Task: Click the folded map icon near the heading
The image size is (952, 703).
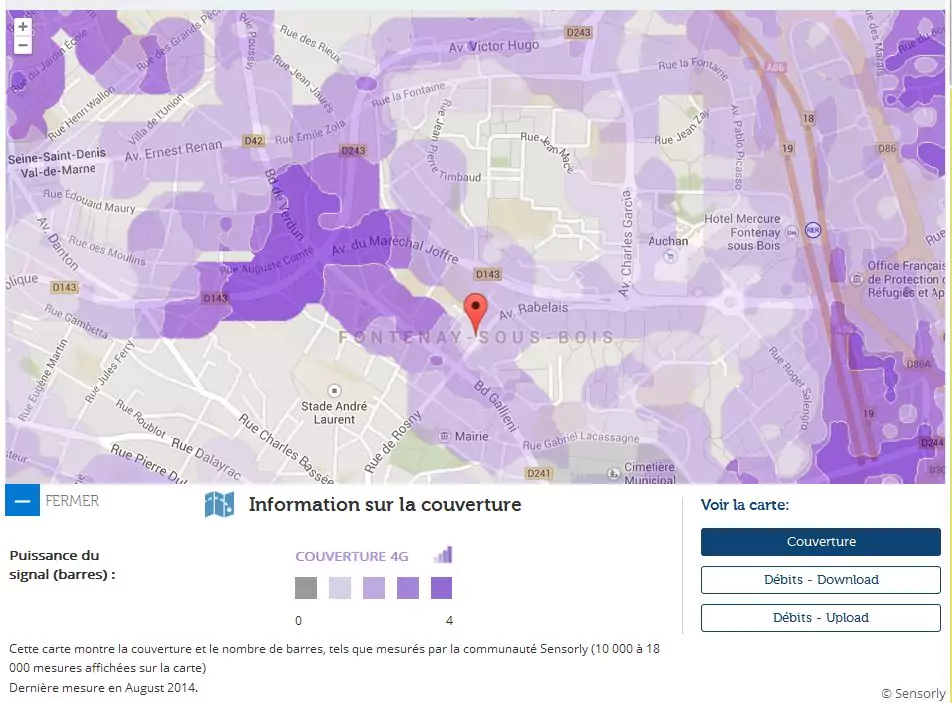Action: (219, 505)
